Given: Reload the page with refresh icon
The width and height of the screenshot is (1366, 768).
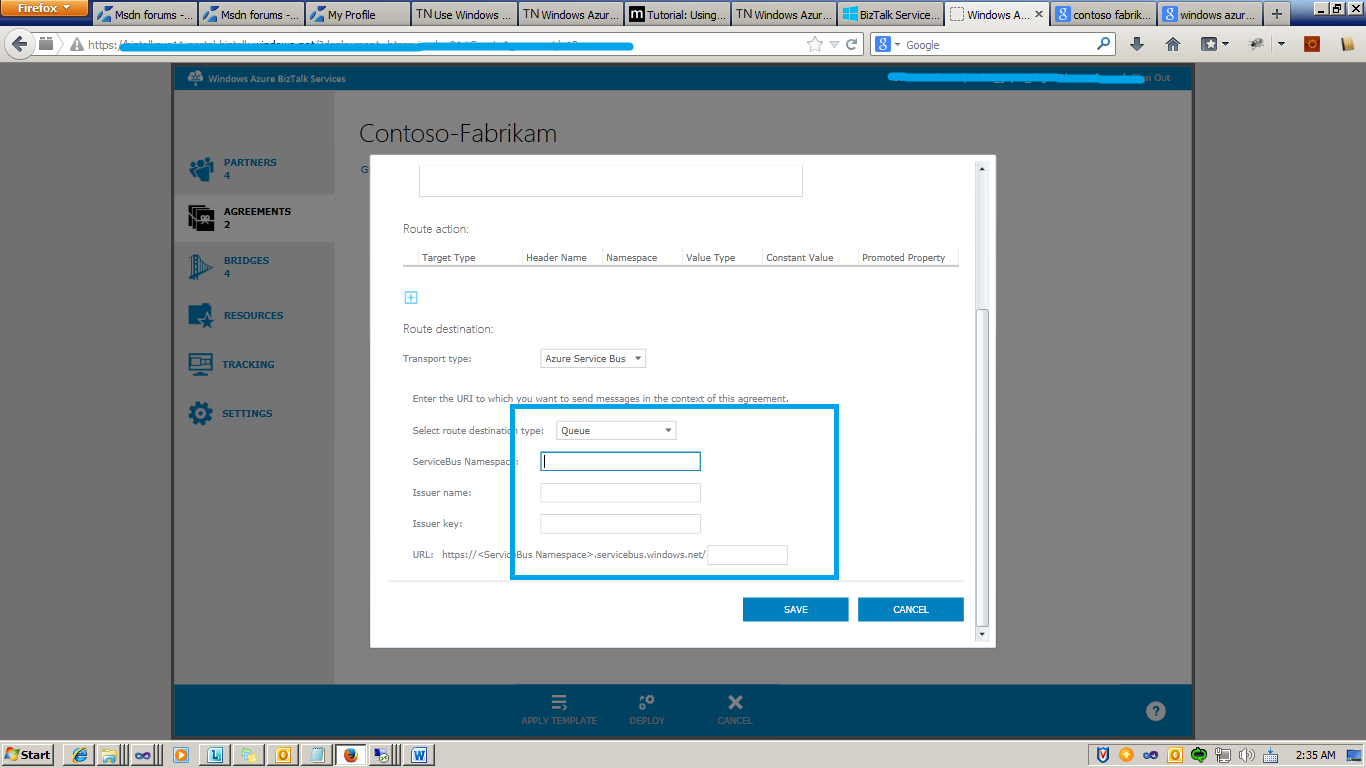Looking at the screenshot, I should [852, 44].
